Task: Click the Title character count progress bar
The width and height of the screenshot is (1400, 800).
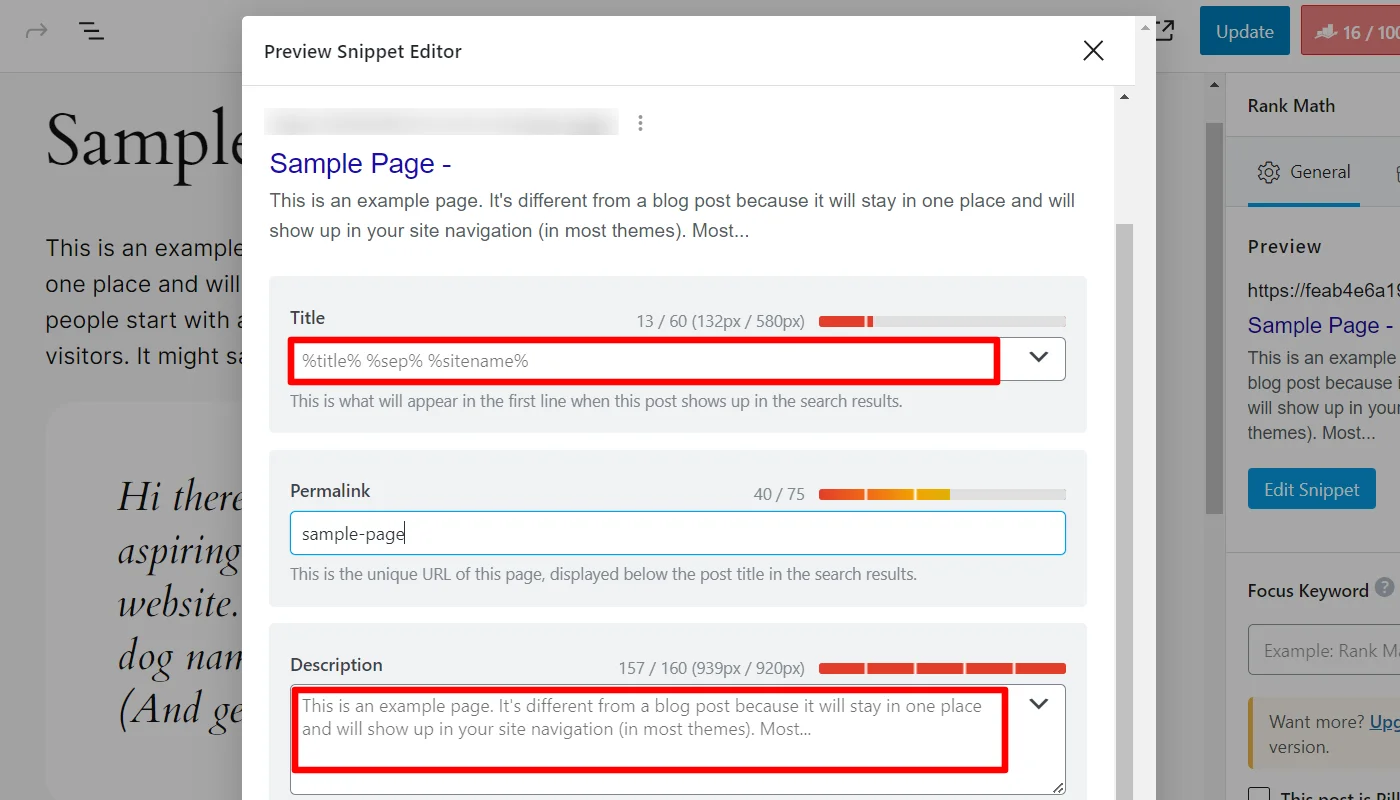Action: click(942, 321)
